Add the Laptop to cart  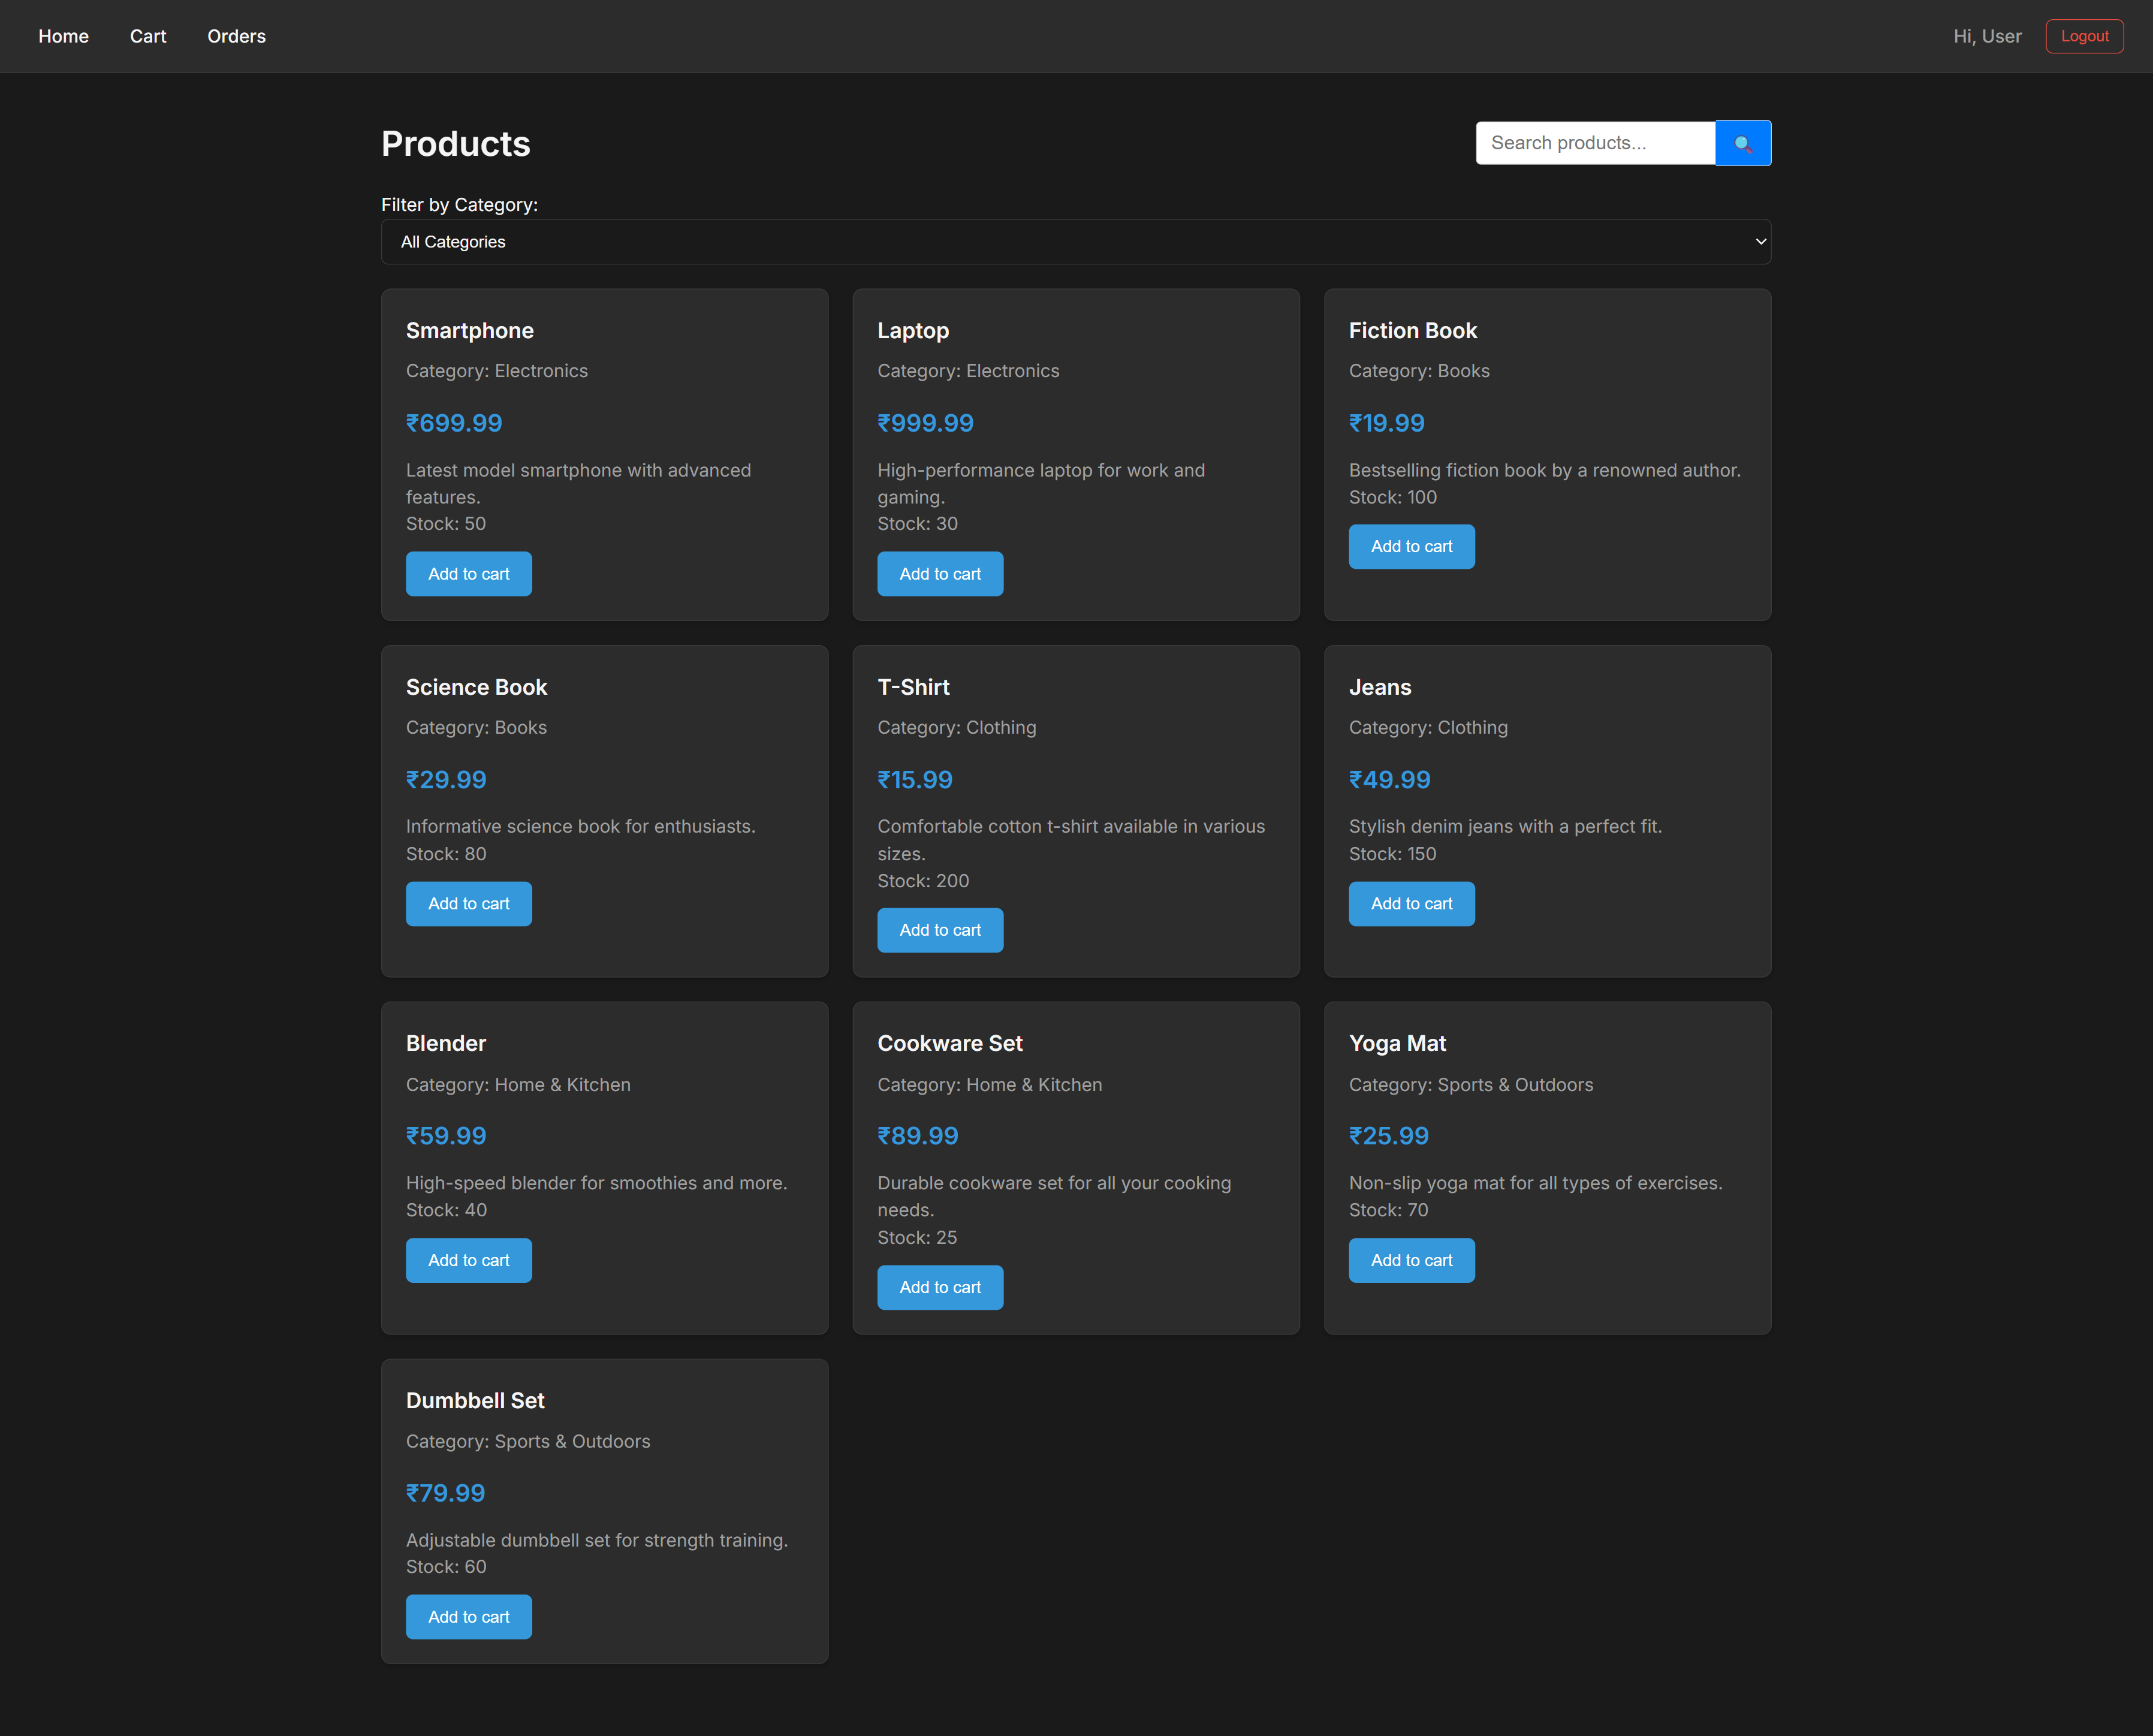pyautogui.click(x=939, y=573)
